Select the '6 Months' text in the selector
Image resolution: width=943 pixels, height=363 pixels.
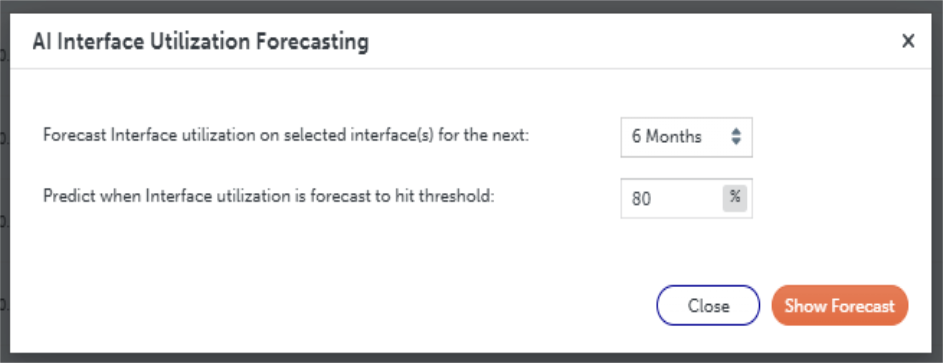[x=666, y=137]
